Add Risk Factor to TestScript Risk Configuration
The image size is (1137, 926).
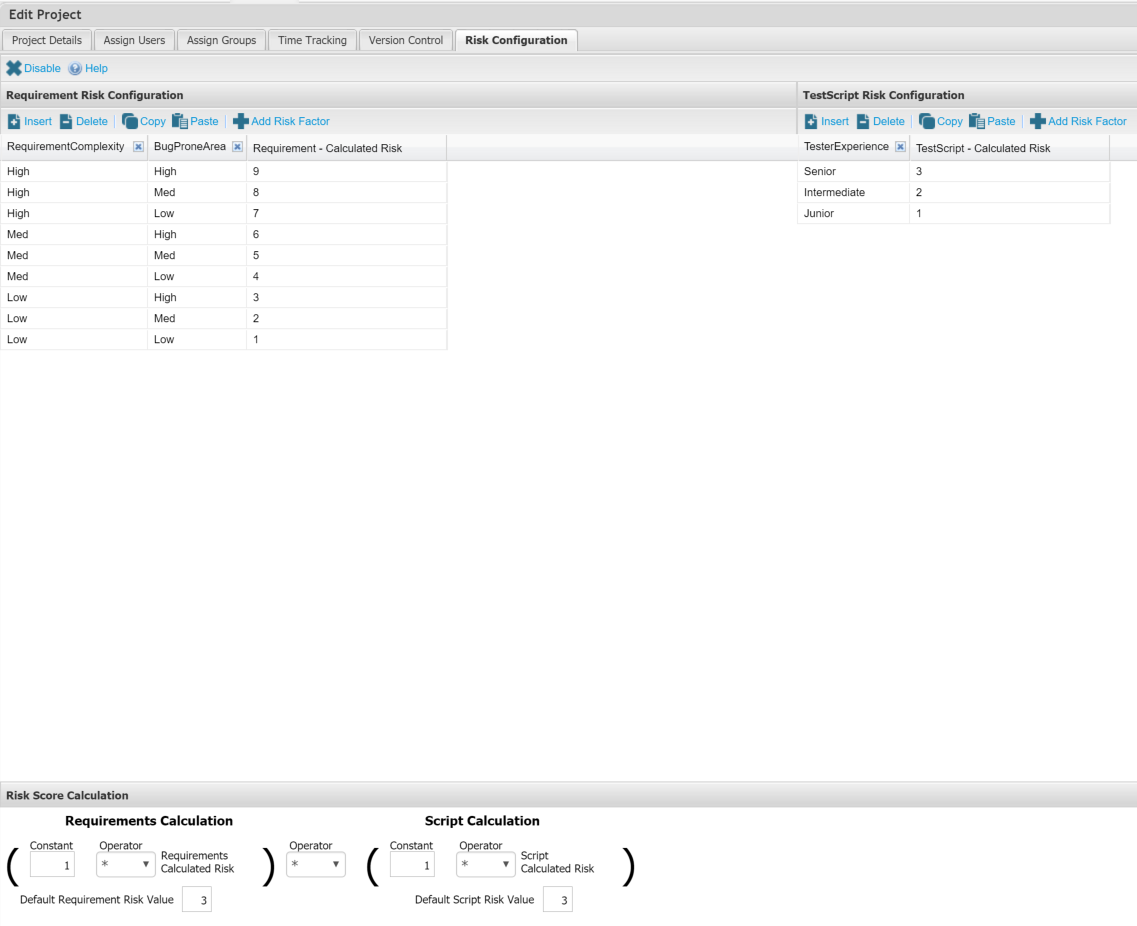1078,121
